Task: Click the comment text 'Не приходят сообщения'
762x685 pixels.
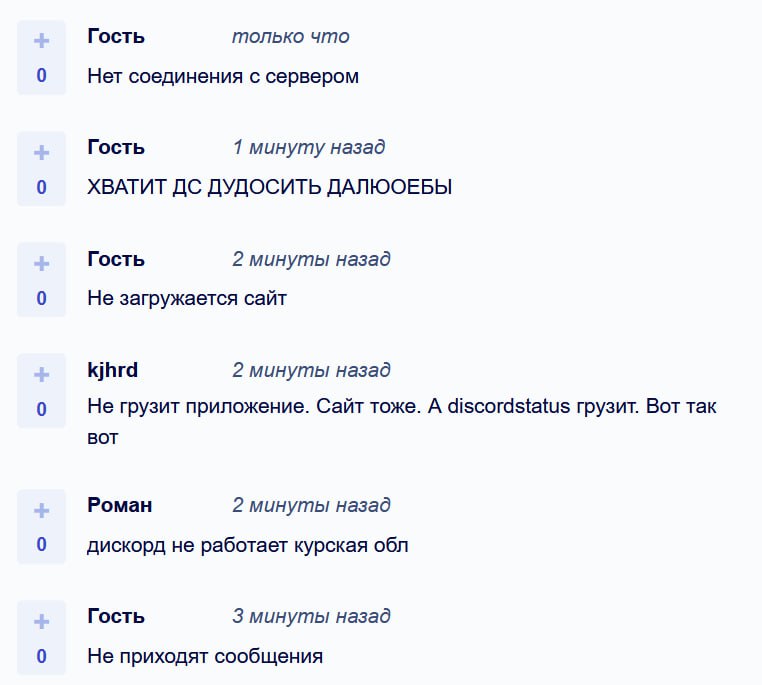Action: (x=205, y=656)
